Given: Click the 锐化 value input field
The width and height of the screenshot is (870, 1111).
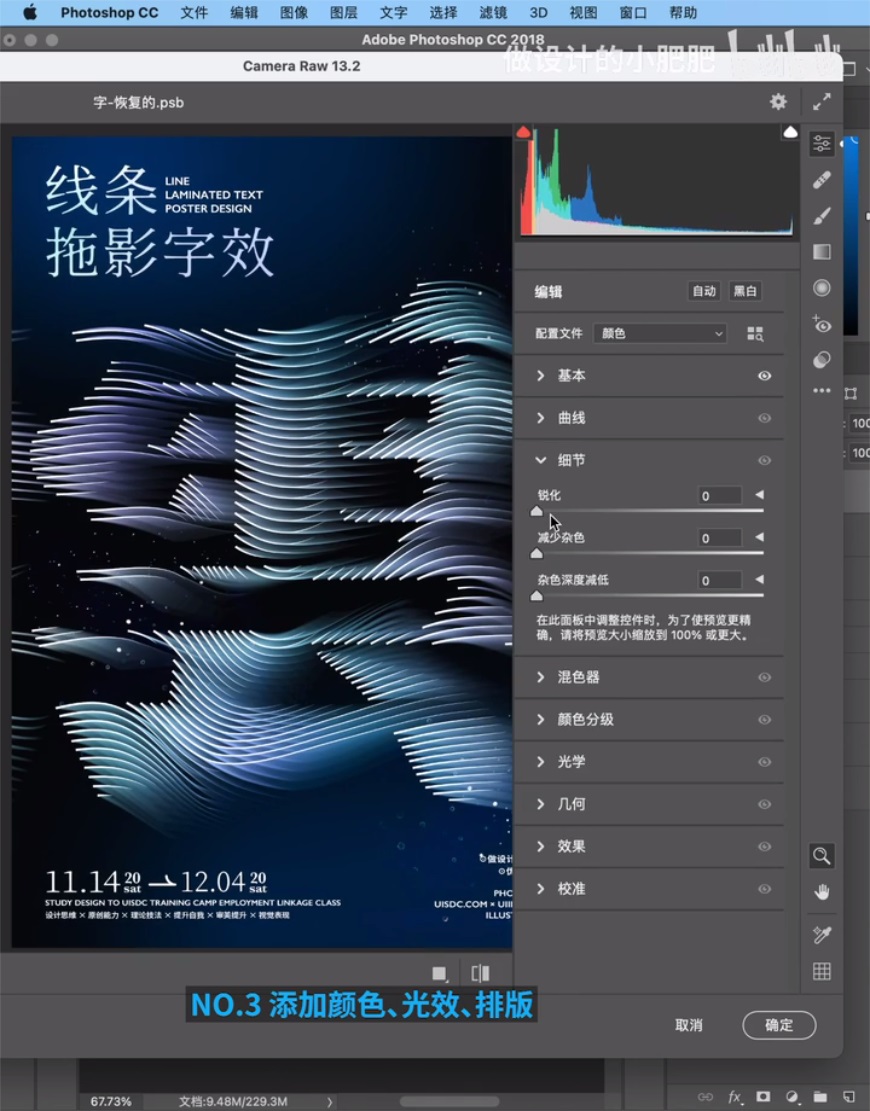Looking at the screenshot, I should tap(720, 495).
